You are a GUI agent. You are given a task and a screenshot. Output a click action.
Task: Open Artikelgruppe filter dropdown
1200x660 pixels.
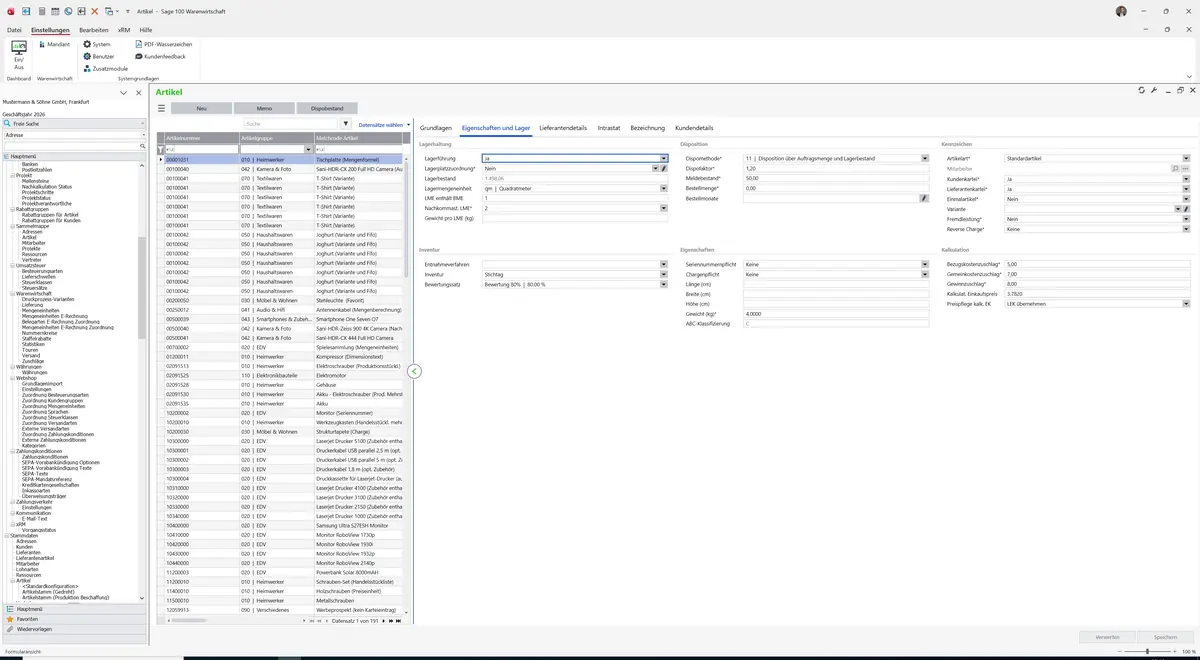(x=306, y=149)
